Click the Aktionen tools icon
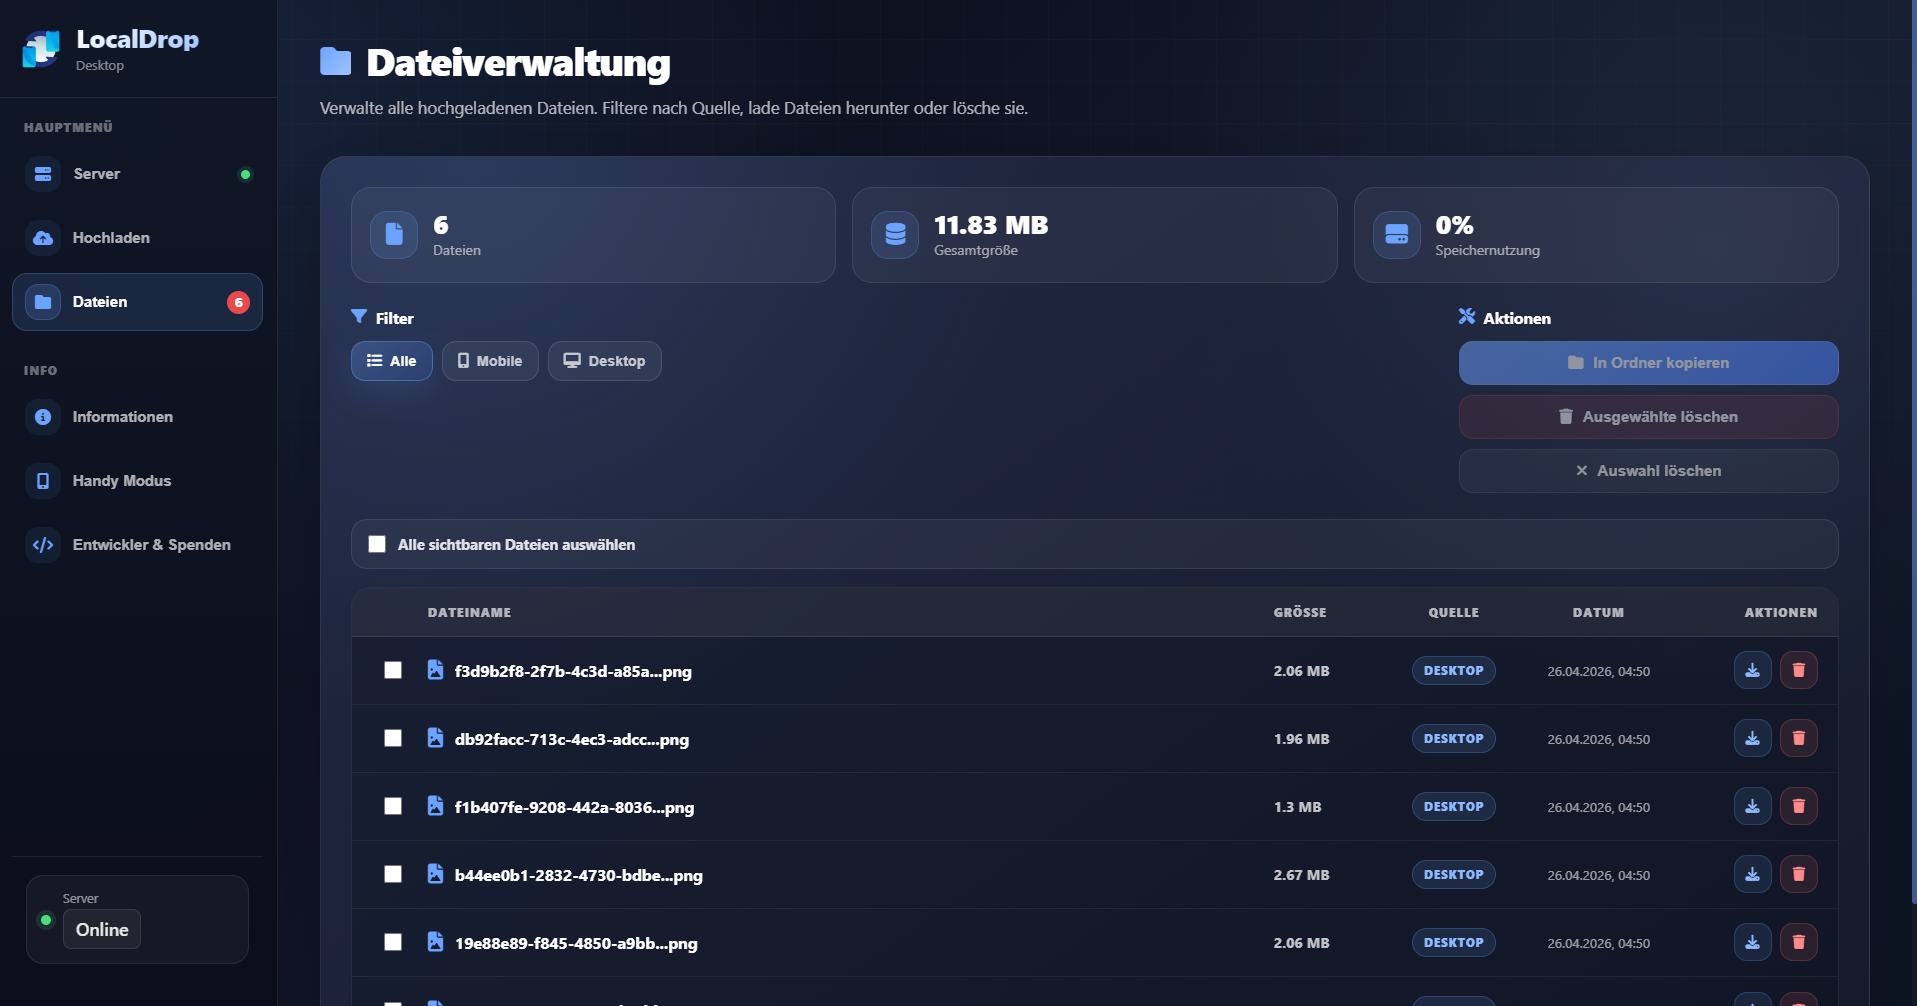Viewport: 1917px width, 1006px height. pyautogui.click(x=1467, y=316)
